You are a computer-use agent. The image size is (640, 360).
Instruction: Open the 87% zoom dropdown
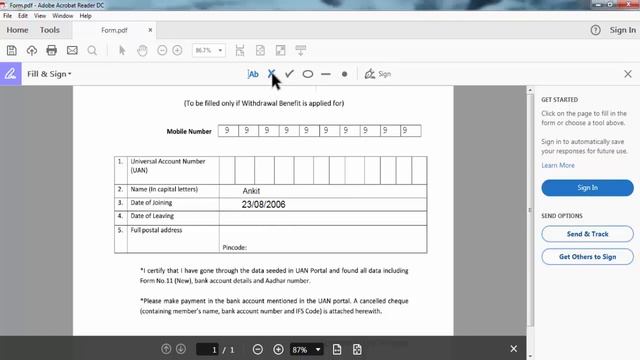pos(307,349)
